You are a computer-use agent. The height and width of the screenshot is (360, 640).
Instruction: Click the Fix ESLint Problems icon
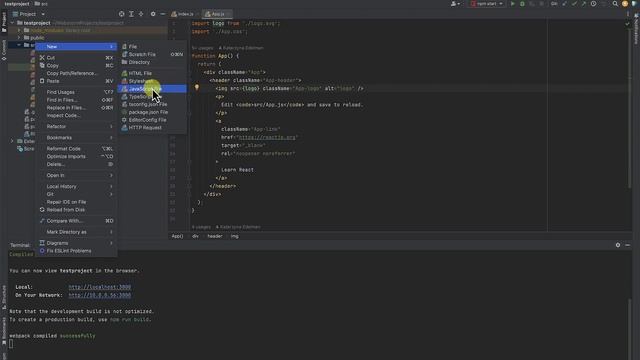(x=42, y=251)
